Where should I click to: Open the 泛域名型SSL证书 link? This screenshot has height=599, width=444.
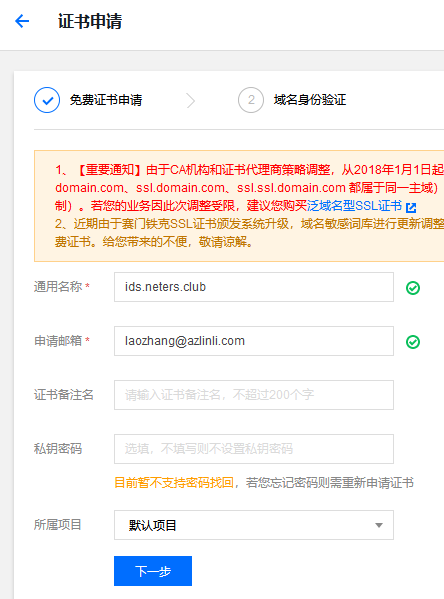354,206
